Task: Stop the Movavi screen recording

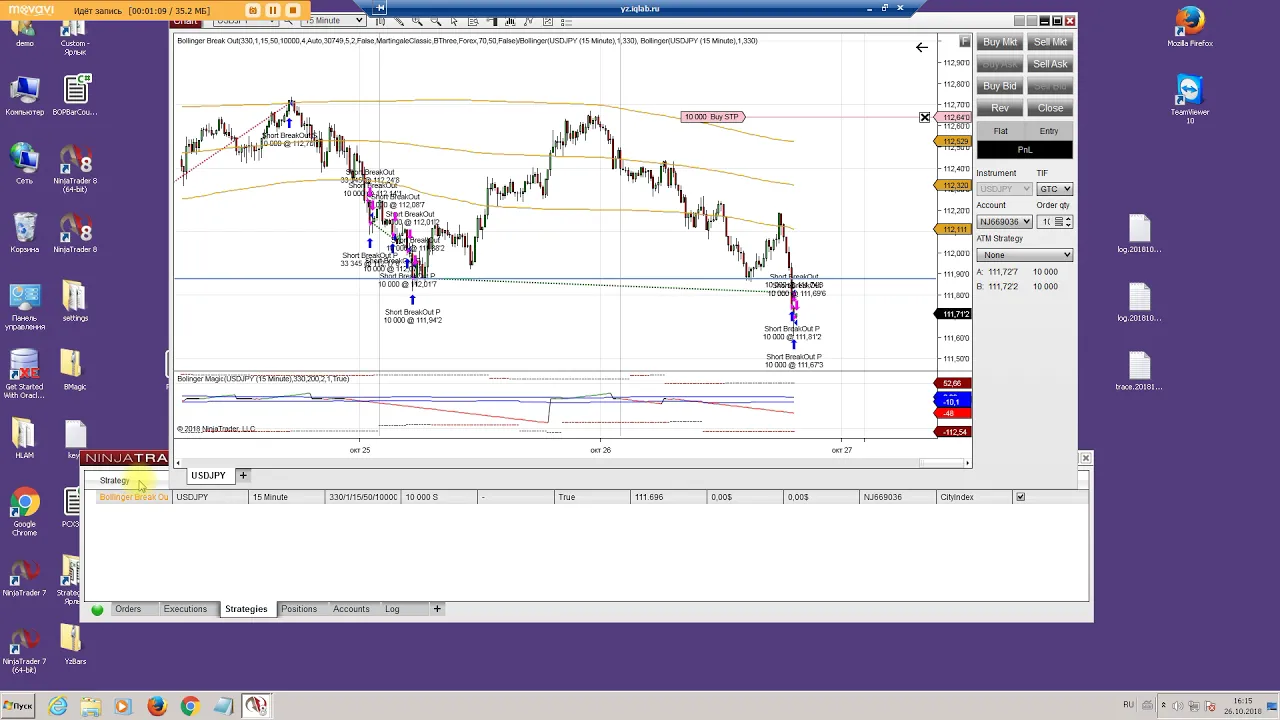Action: pos(293,10)
